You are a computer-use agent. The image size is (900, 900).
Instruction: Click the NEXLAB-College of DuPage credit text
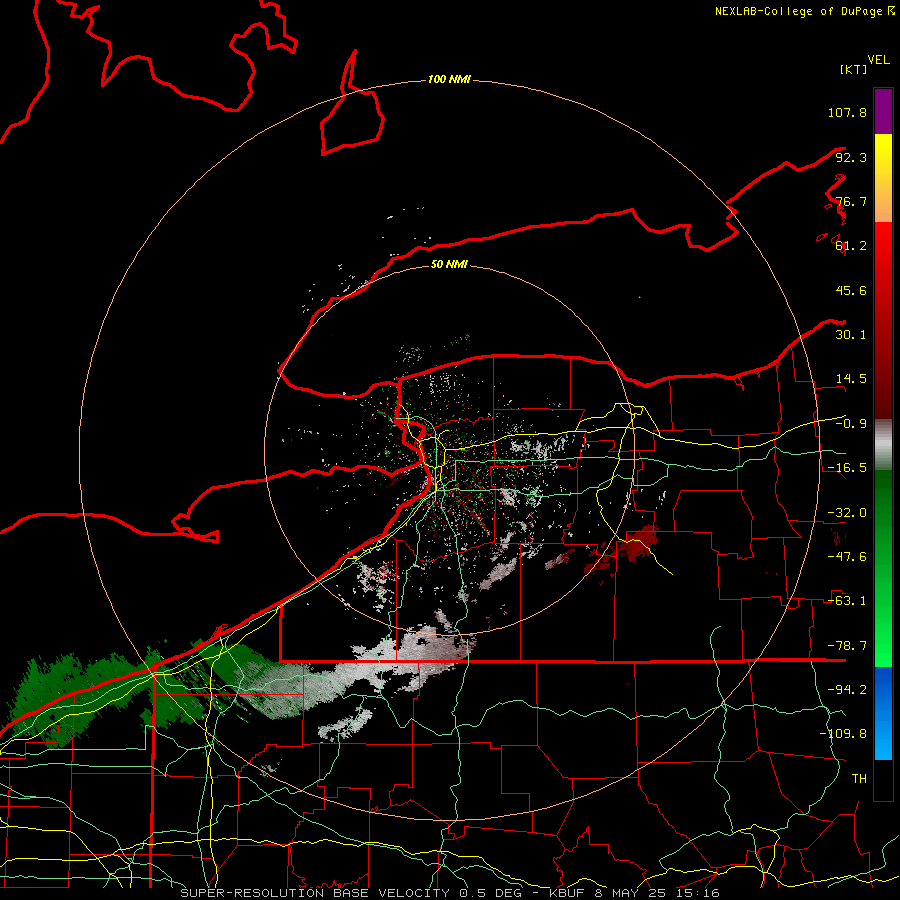[x=804, y=11]
